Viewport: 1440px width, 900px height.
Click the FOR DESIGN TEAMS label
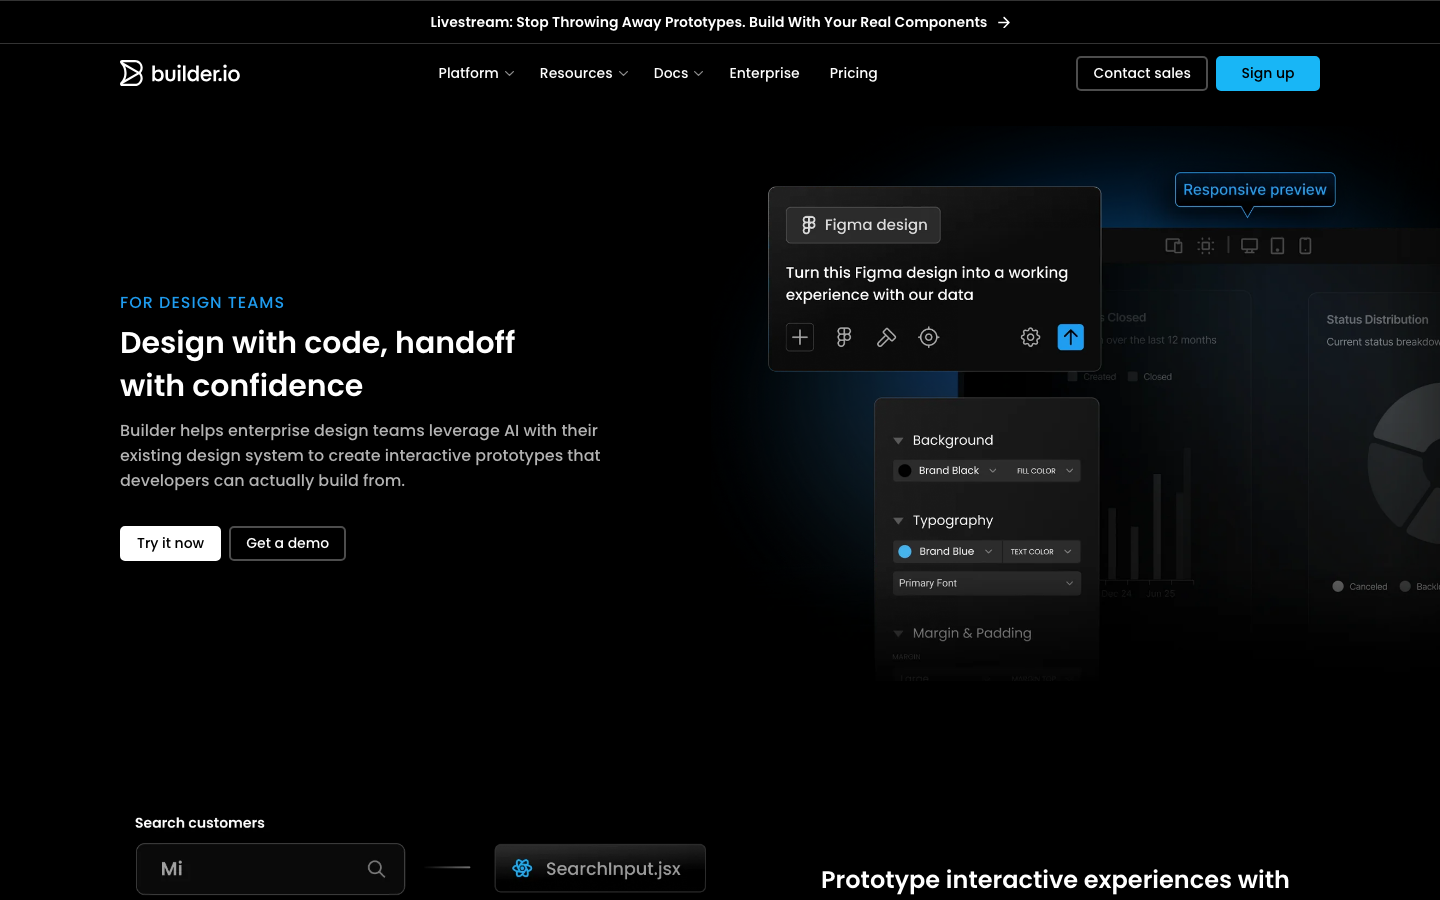202,303
